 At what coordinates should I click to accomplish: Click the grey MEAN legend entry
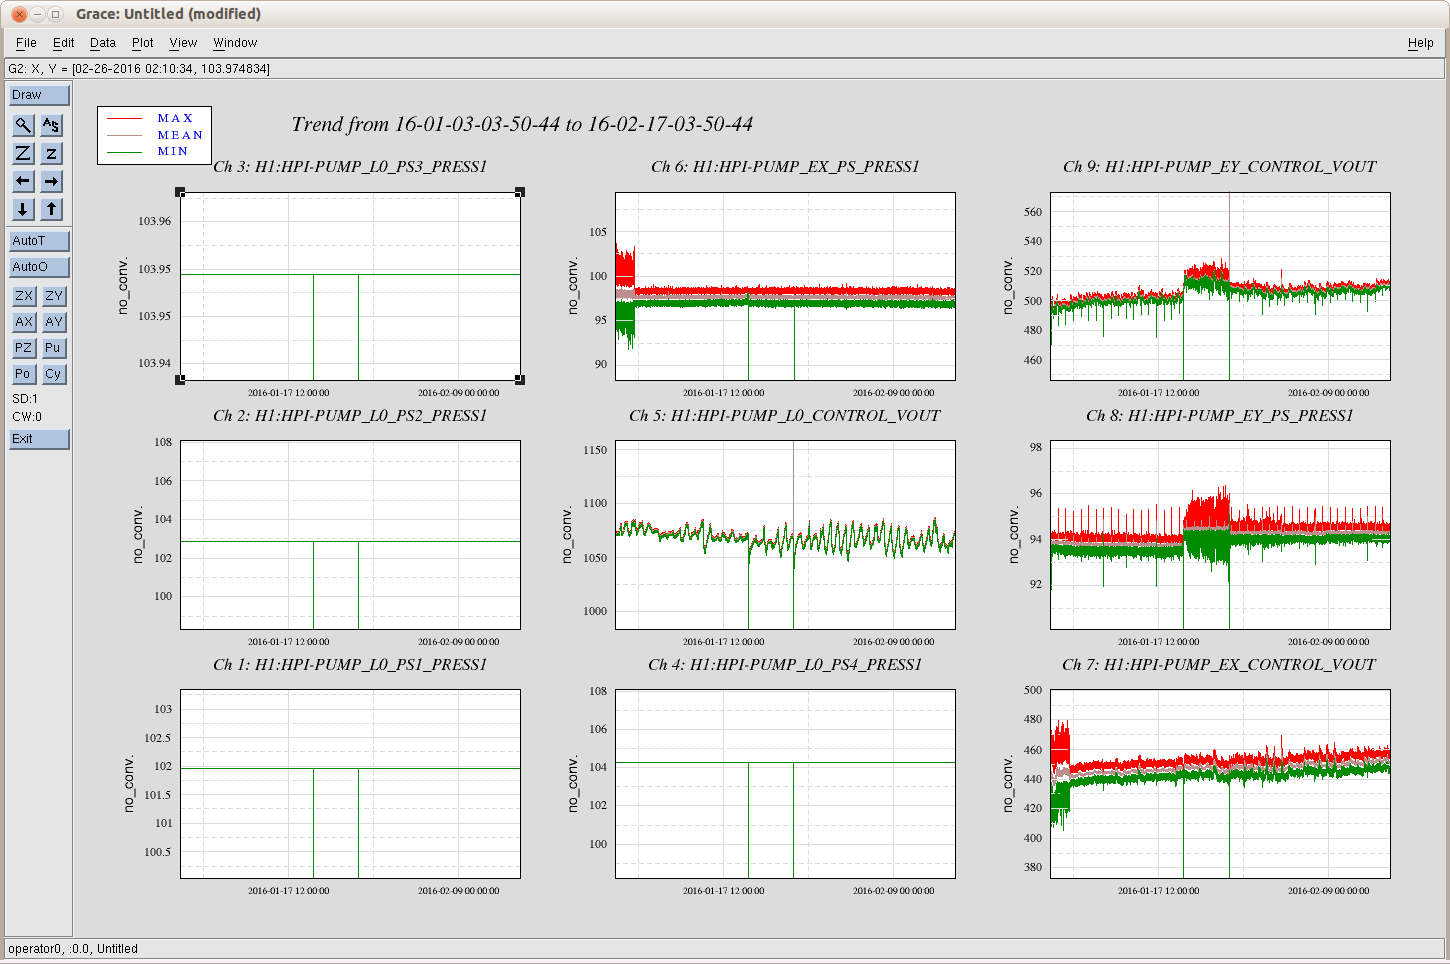(x=155, y=135)
